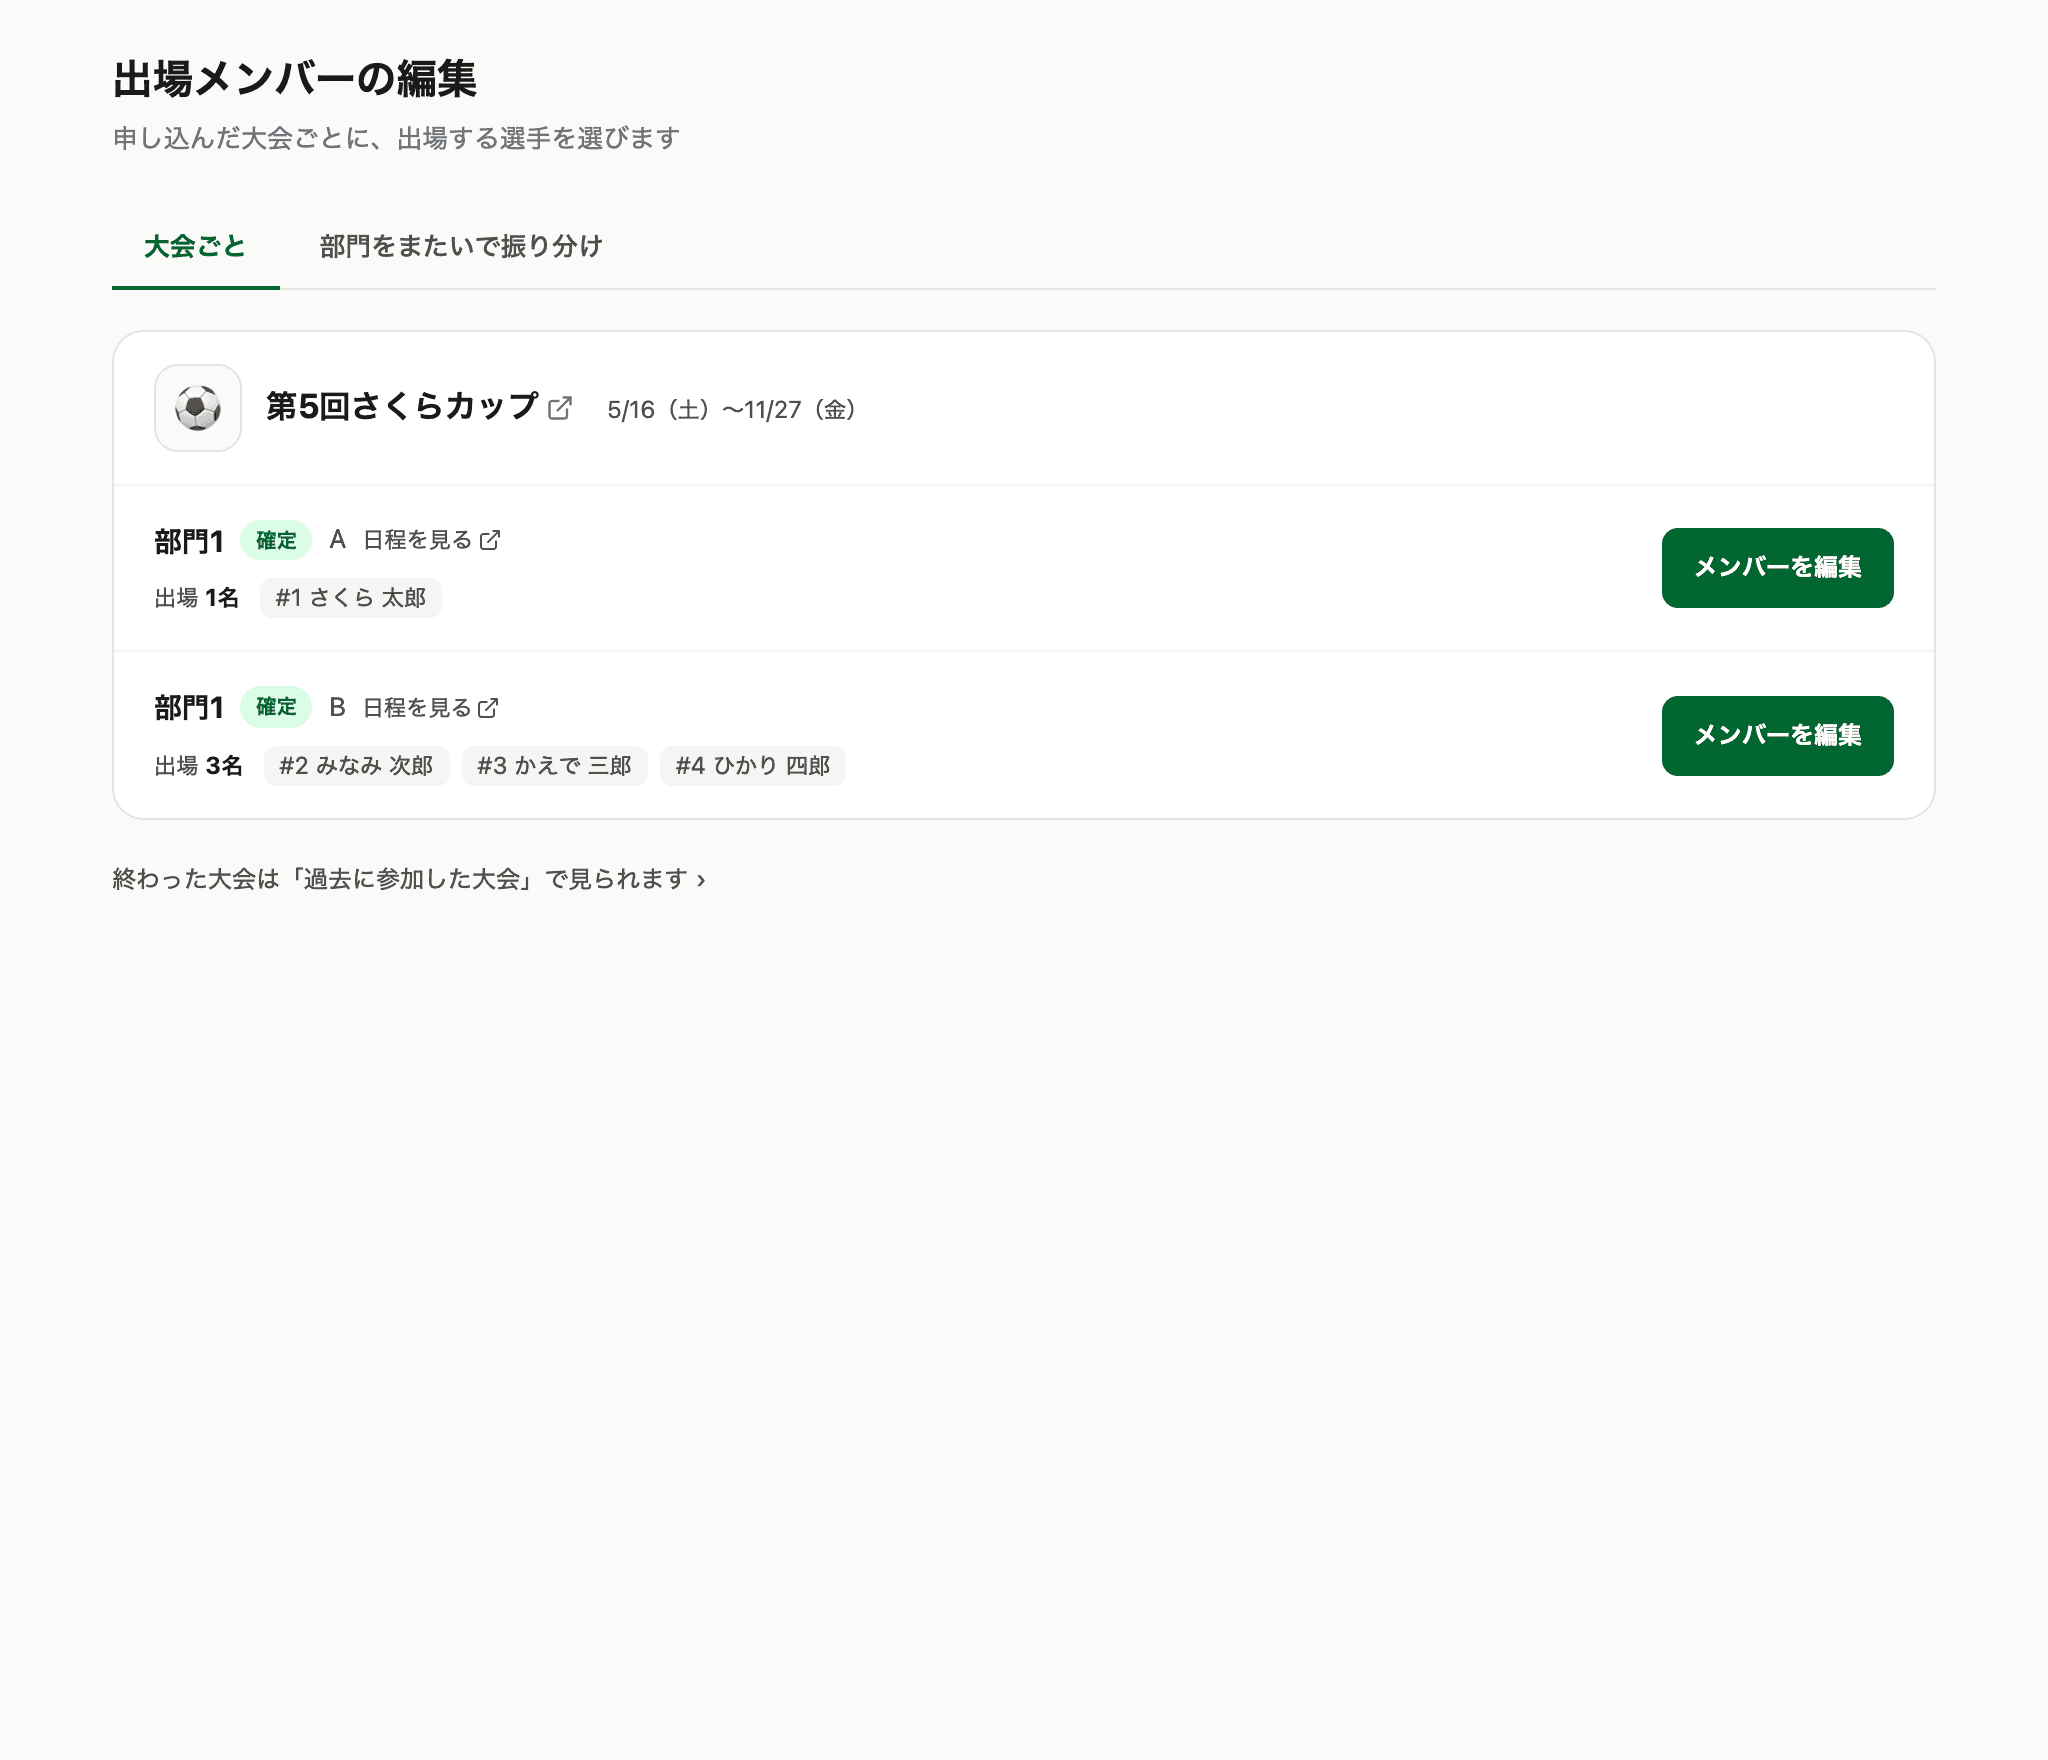Open the 日程を見る link for group B
Screen dimensions: 2048x1760
(431, 708)
